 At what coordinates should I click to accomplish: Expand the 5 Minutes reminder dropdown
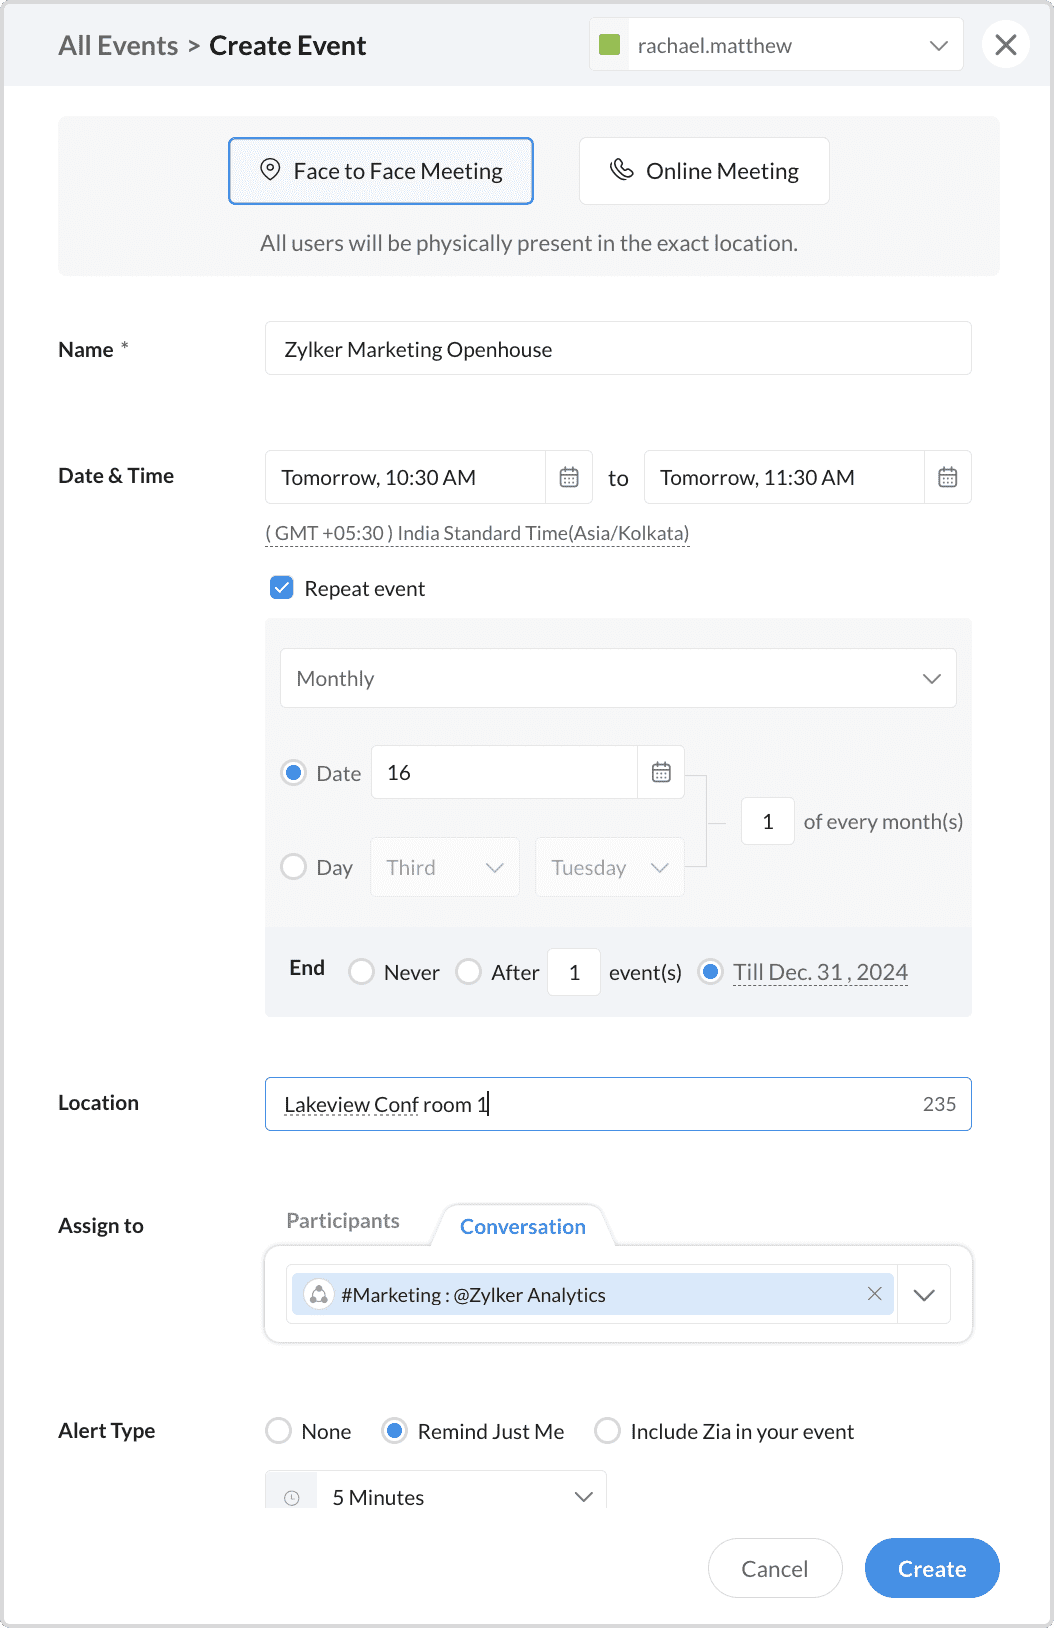pyautogui.click(x=583, y=1497)
